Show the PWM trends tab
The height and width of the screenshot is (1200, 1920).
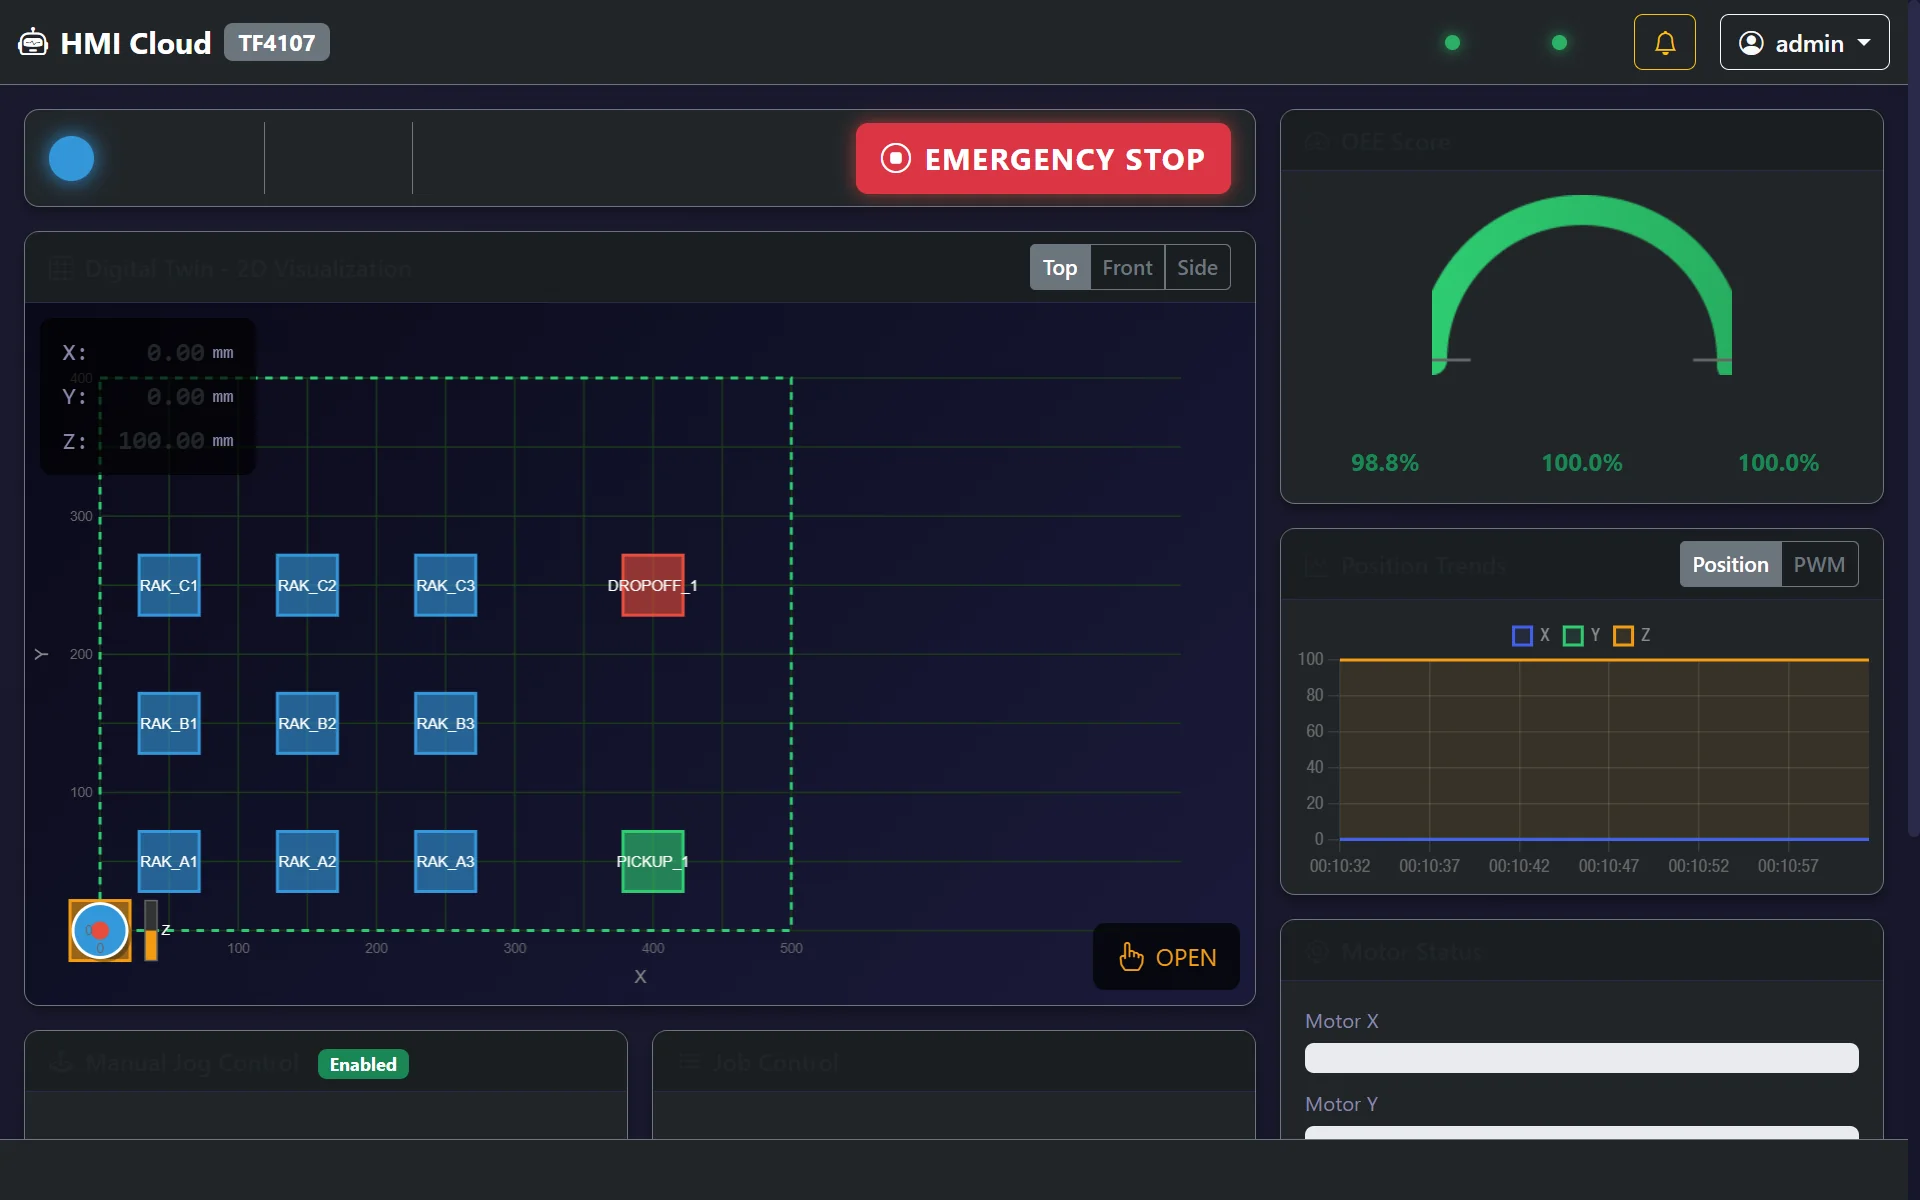pyautogui.click(x=1819, y=565)
